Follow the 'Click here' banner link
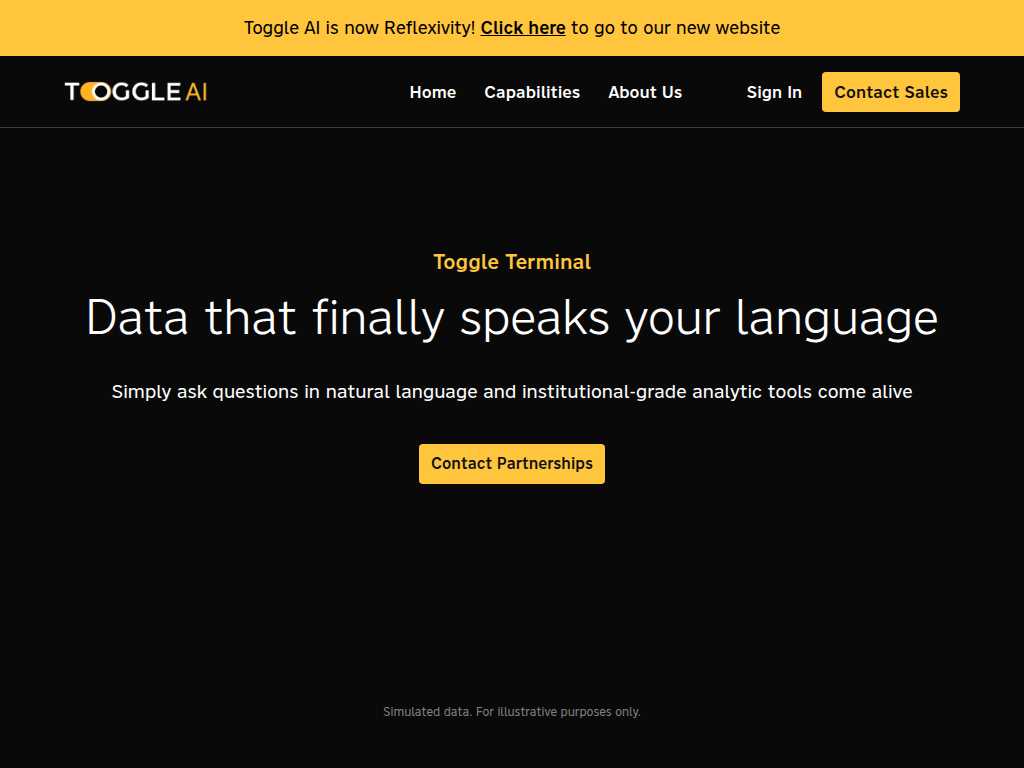The height and width of the screenshot is (768, 1024). coord(523,28)
